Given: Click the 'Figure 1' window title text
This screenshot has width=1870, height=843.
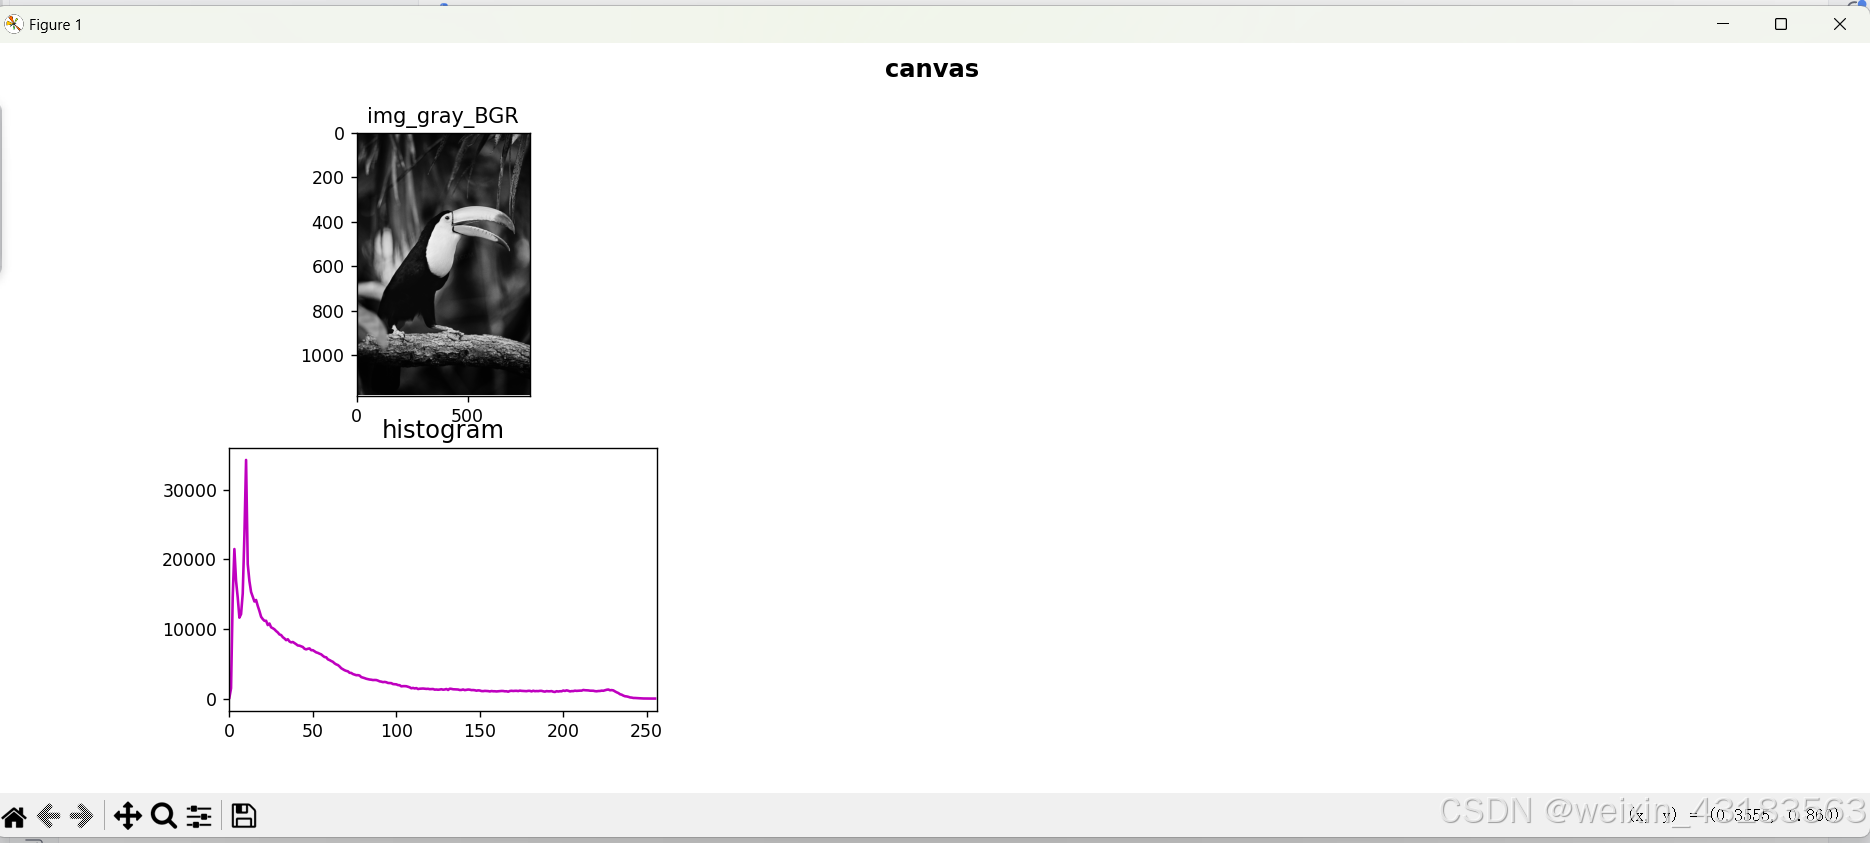Looking at the screenshot, I should pyautogui.click(x=56, y=25).
